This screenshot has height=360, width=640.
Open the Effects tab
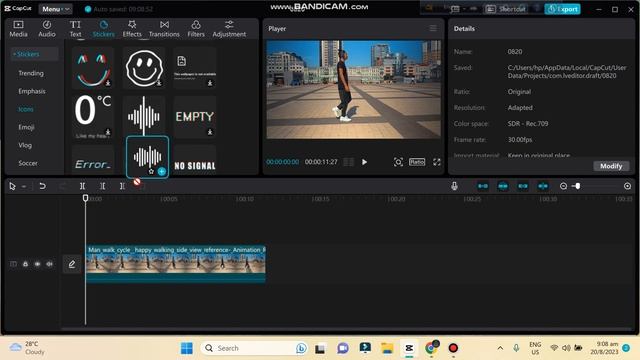(x=132, y=29)
